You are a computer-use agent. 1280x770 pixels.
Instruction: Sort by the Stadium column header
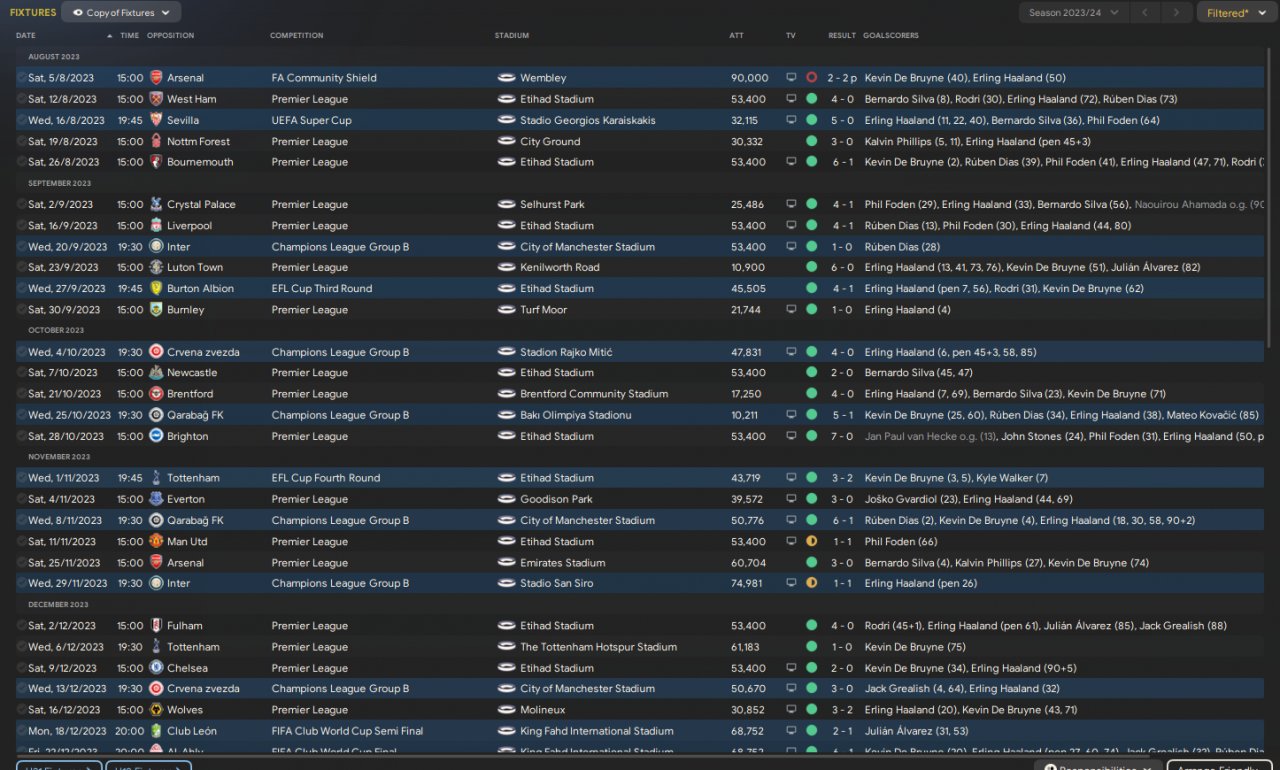click(512, 36)
